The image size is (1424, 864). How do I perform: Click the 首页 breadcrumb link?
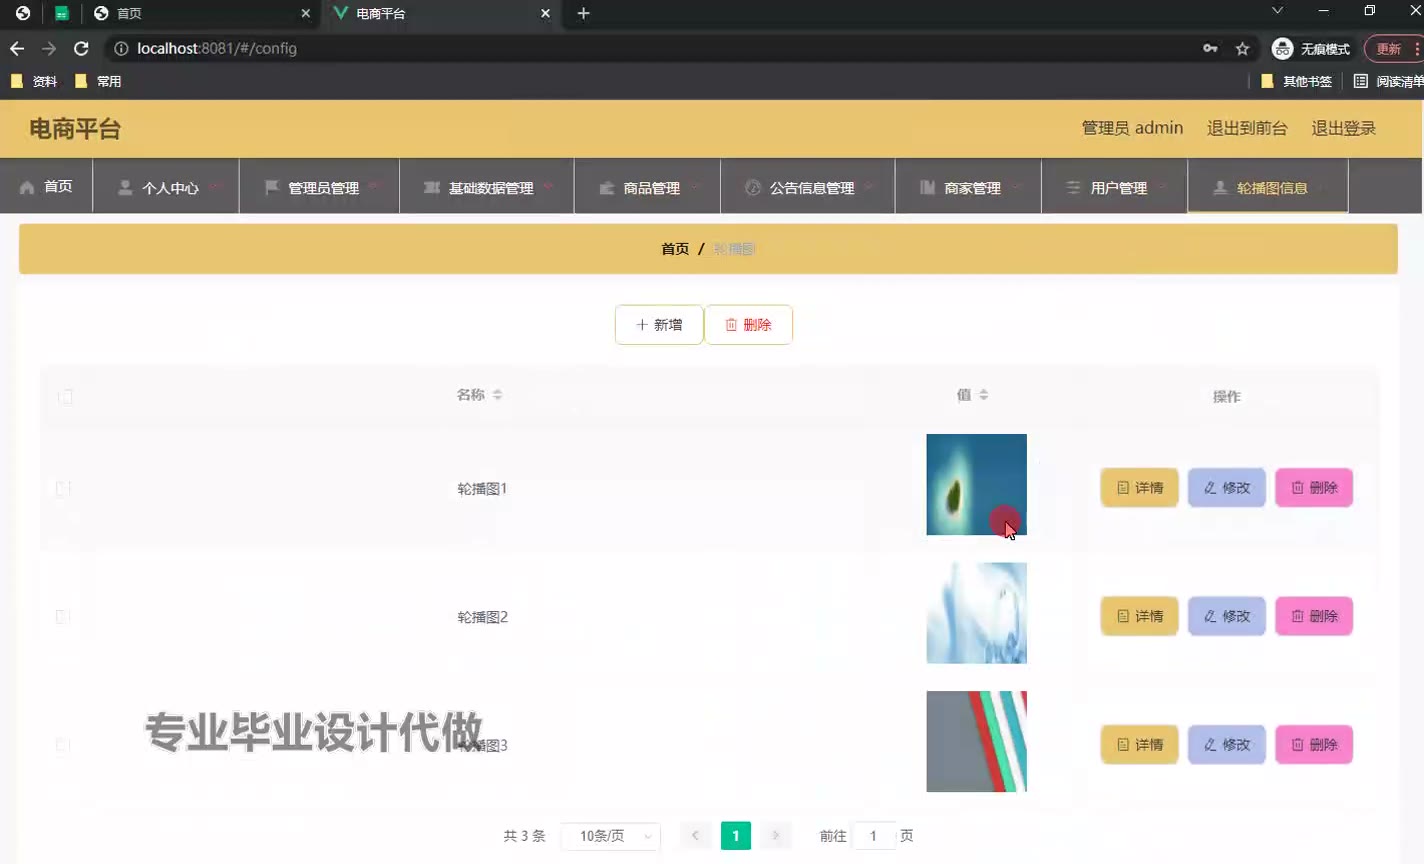(675, 249)
